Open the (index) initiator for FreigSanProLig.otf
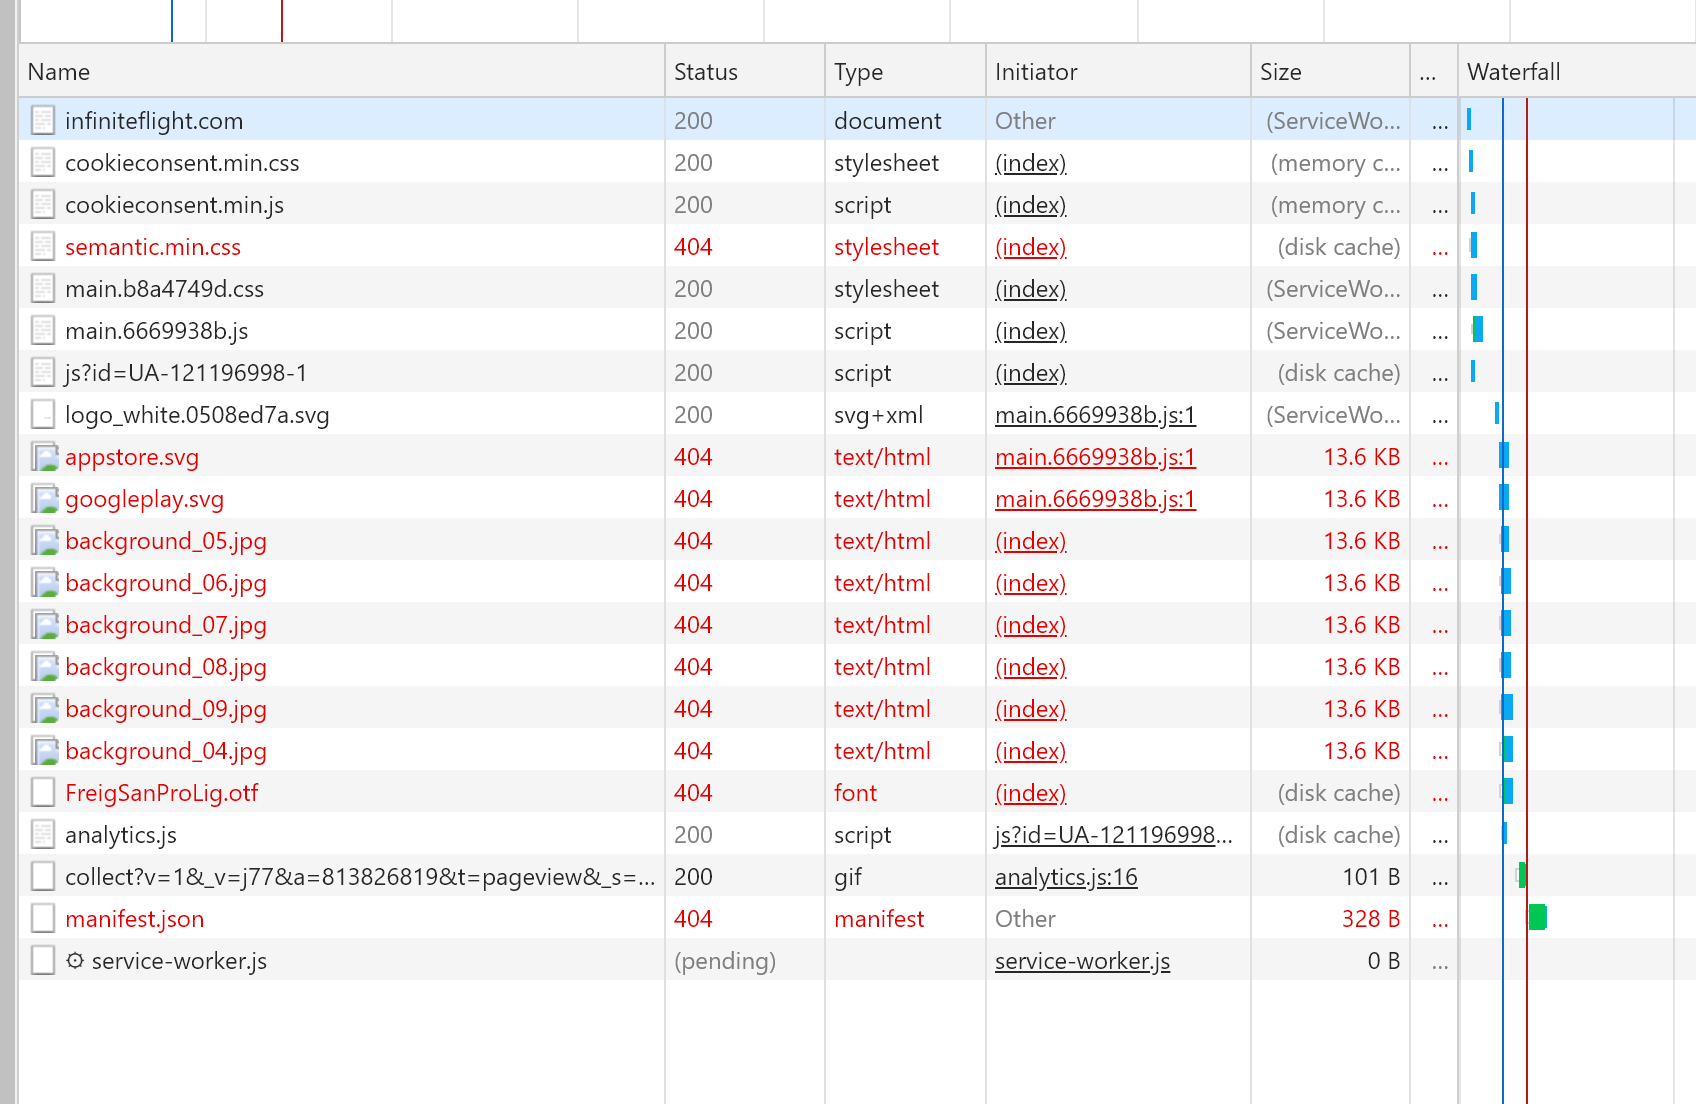1696x1104 pixels. 1031,793
